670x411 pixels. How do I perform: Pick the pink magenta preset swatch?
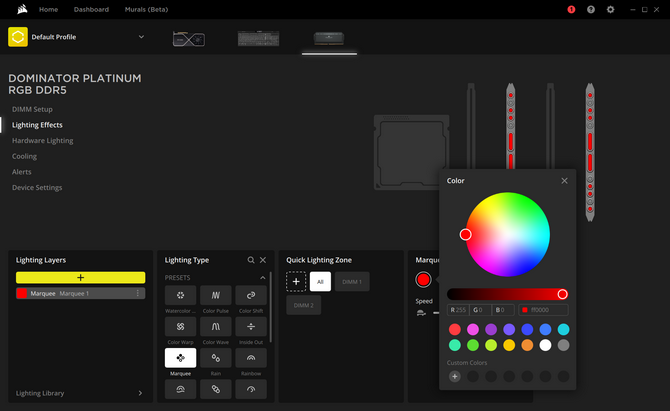tap(473, 329)
